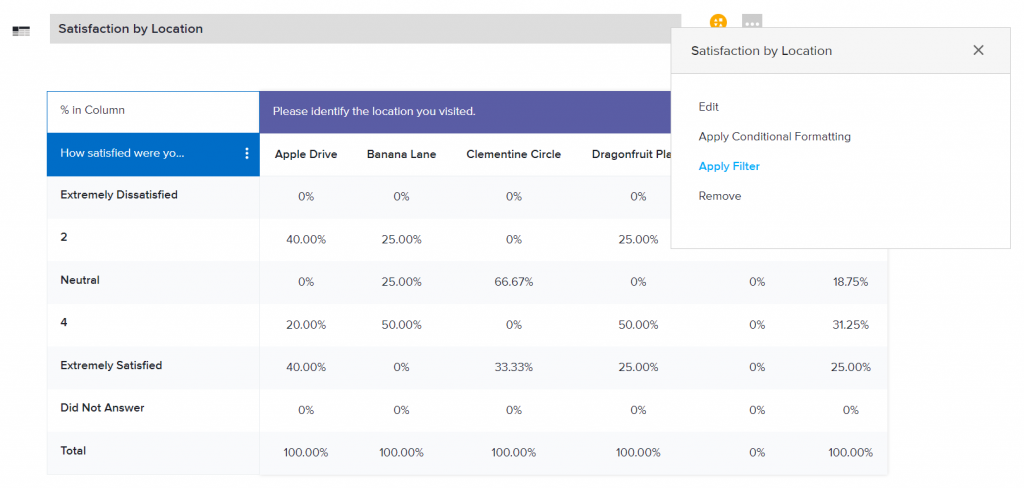Click the 'How satisfied were yo...' header
Image resolution: width=1024 pixels, height=488 pixels.
pos(123,154)
